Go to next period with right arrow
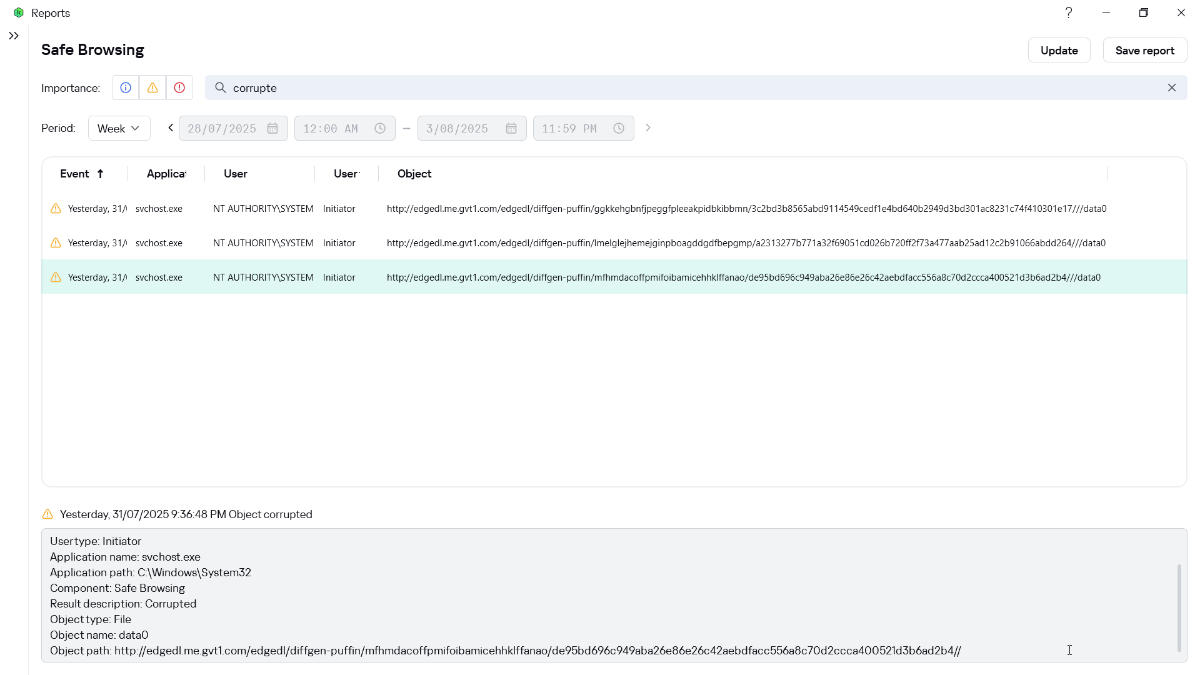Screen dimensions: 1200x675 pos(648,128)
